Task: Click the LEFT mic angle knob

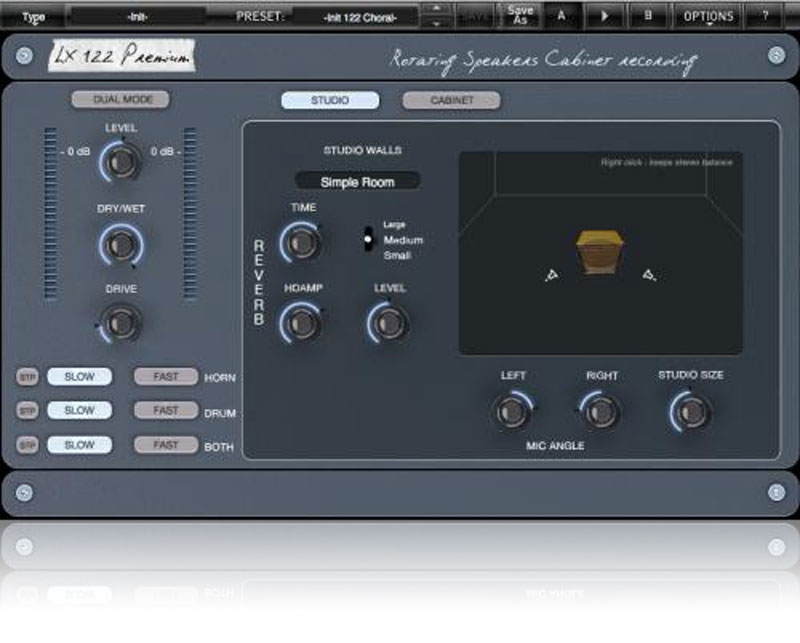Action: pos(513,410)
